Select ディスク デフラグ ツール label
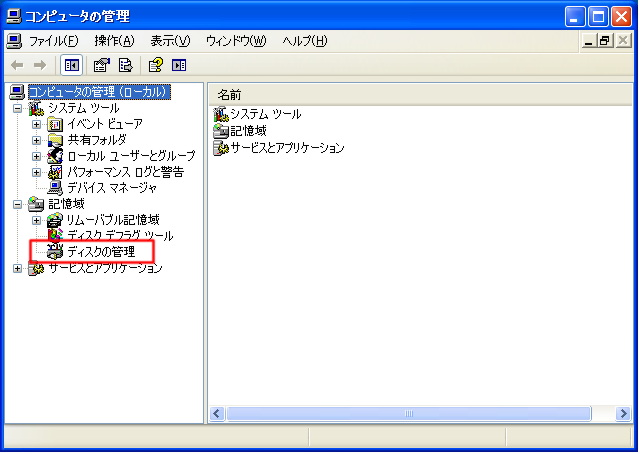The image size is (640, 454). 120,236
